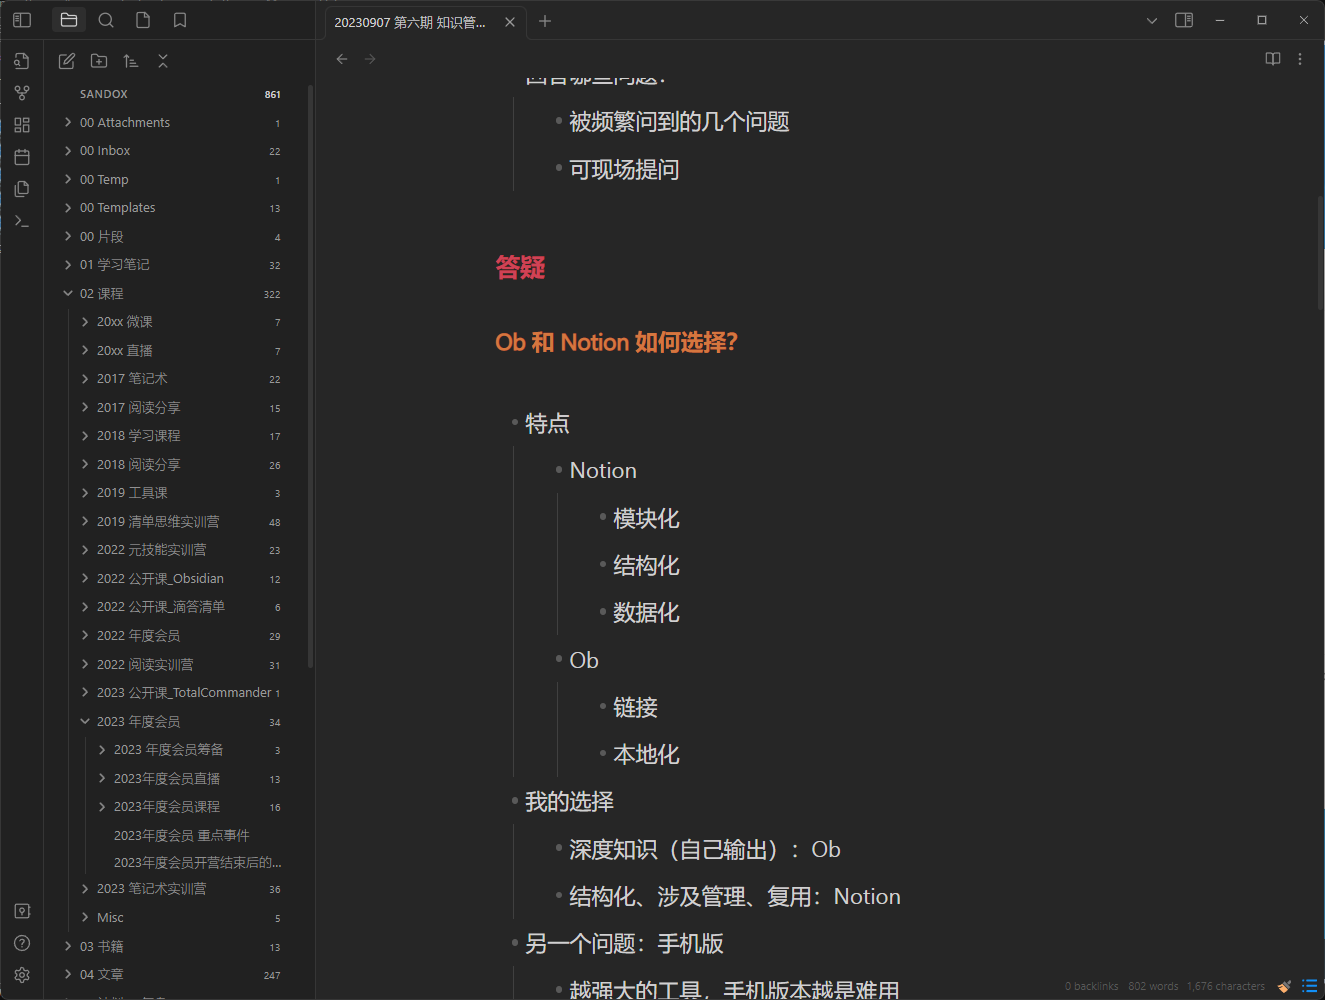Place cursor on 模块化 bullet line
This screenshot has height=1000, width=1325.
(x=646, y=518)
